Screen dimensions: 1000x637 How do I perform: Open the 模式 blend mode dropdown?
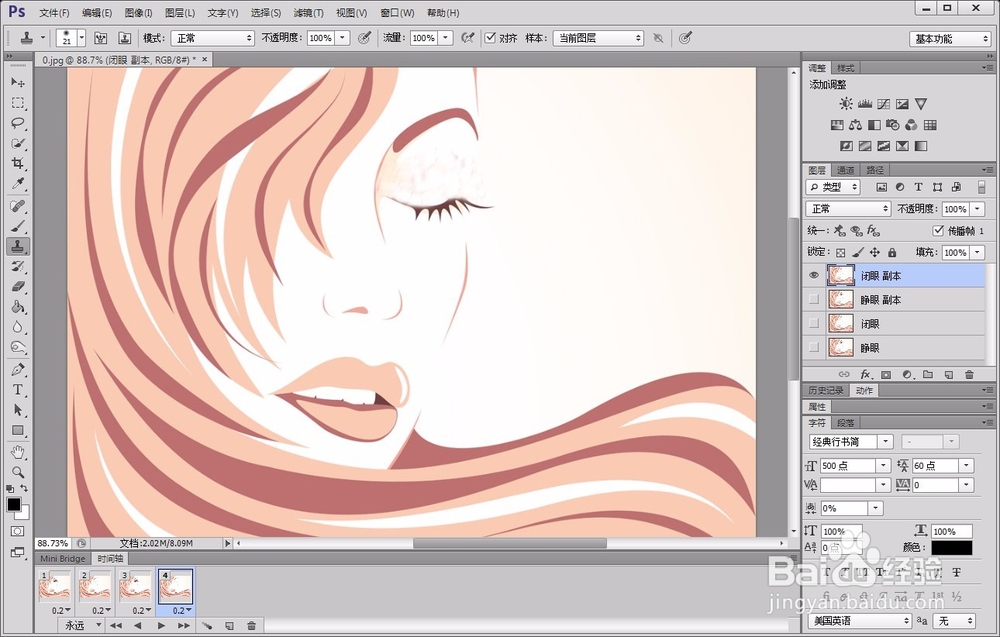(212, 38)
